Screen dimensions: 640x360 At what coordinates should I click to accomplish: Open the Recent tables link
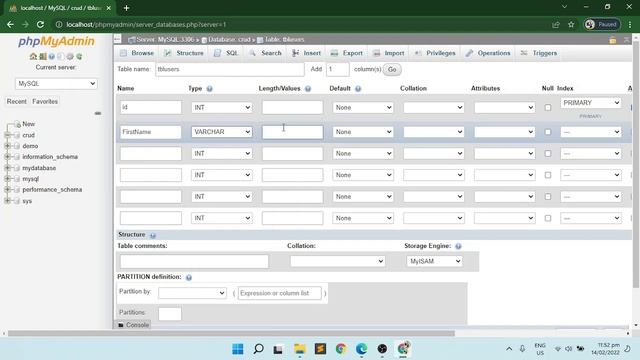click(x=17, y=102)
